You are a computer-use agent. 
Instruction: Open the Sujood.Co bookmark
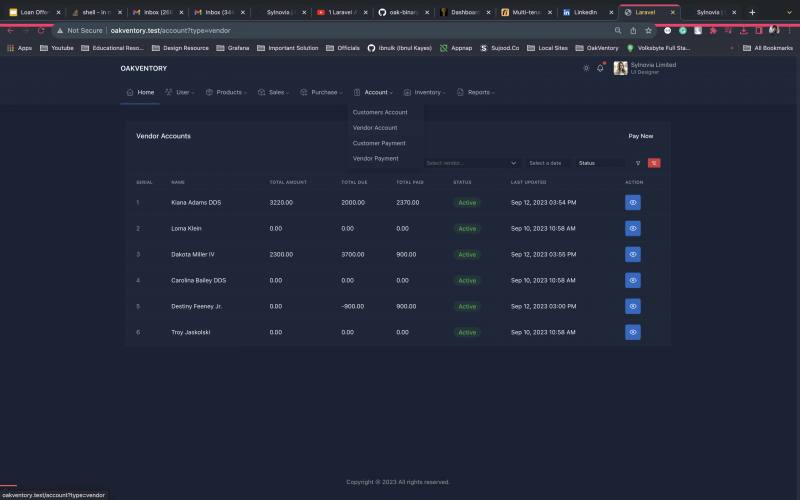click(499, 48)
